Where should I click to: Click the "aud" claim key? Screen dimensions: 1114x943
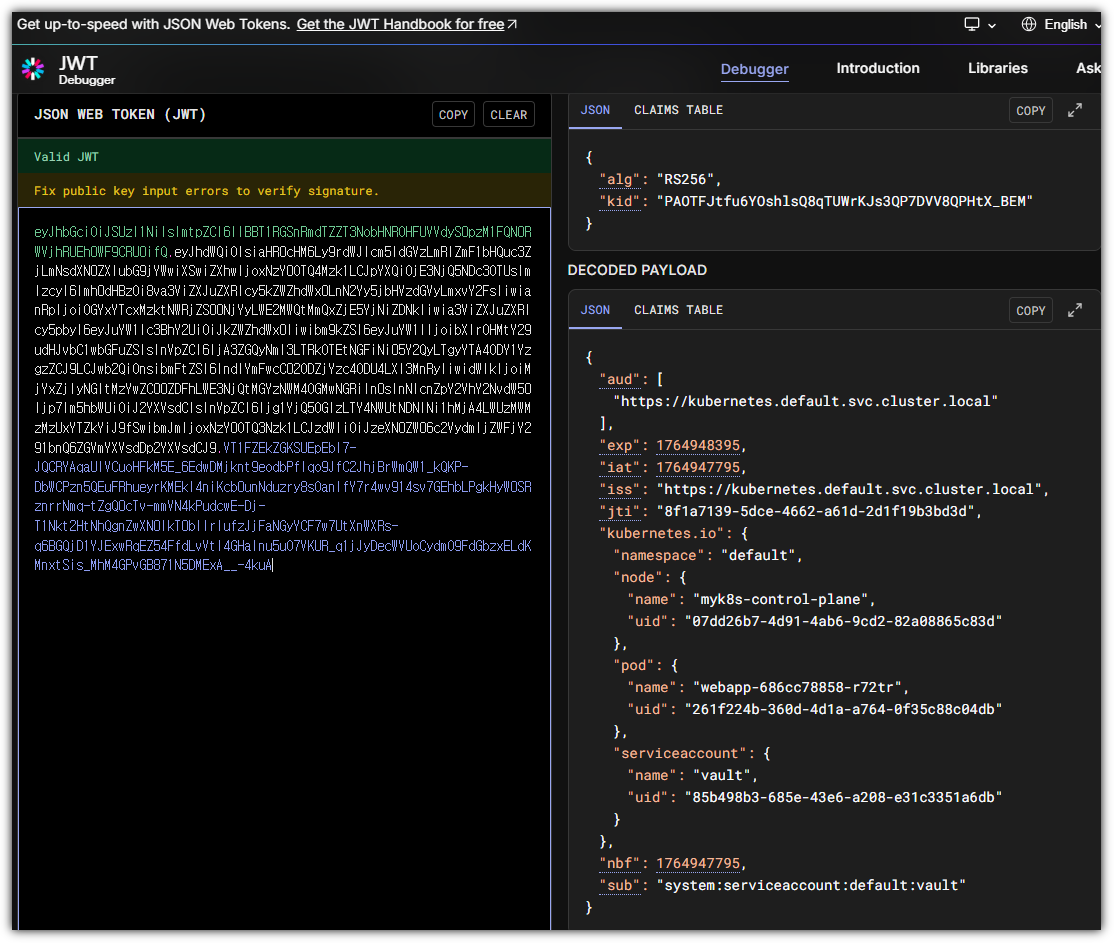pos(619,379)
